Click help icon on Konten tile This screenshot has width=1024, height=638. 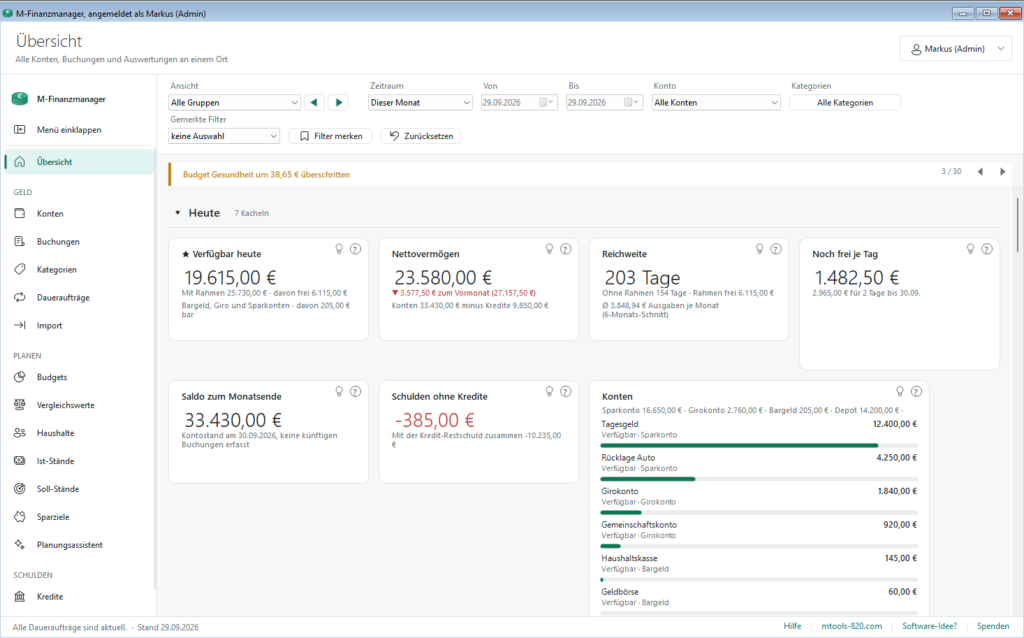(916, 391)
